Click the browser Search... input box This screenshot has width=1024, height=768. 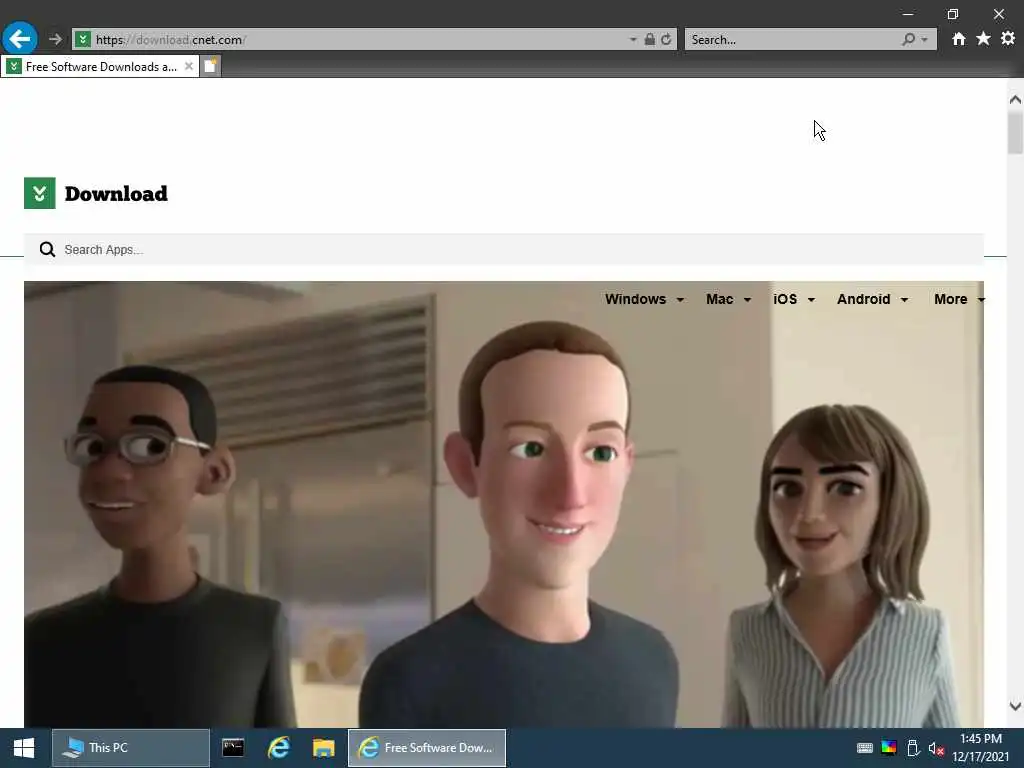pos(793,40)
